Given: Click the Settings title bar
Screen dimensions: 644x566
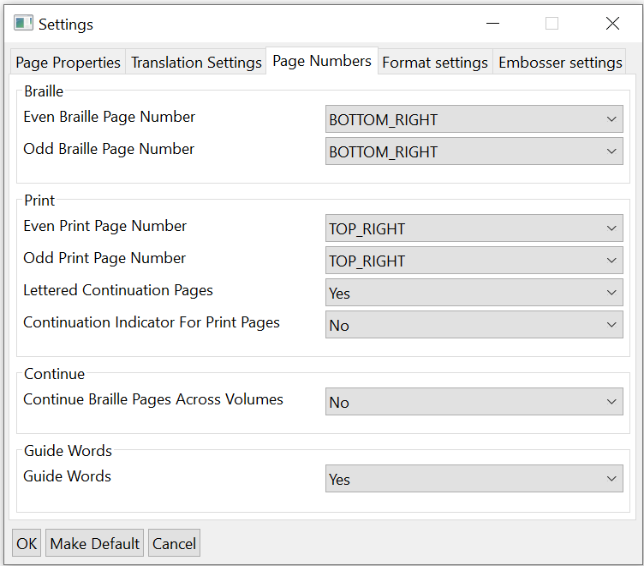Looking at the screenshot, I should (x=250, y=23).
